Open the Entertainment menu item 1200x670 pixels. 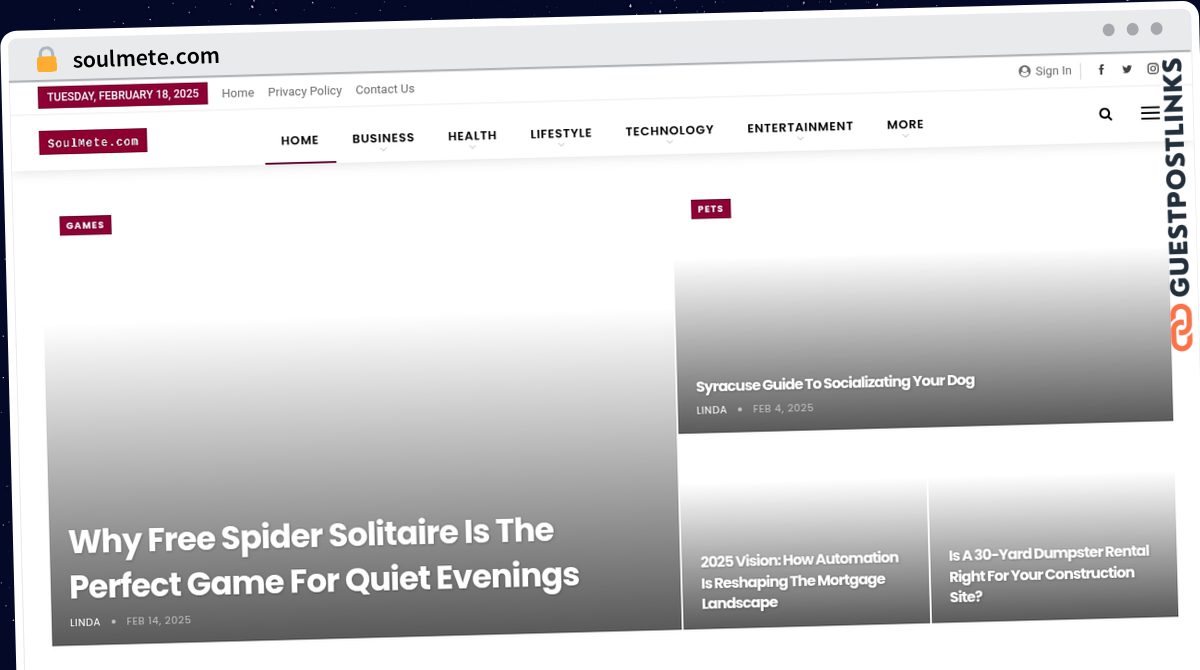pos(800,127)
